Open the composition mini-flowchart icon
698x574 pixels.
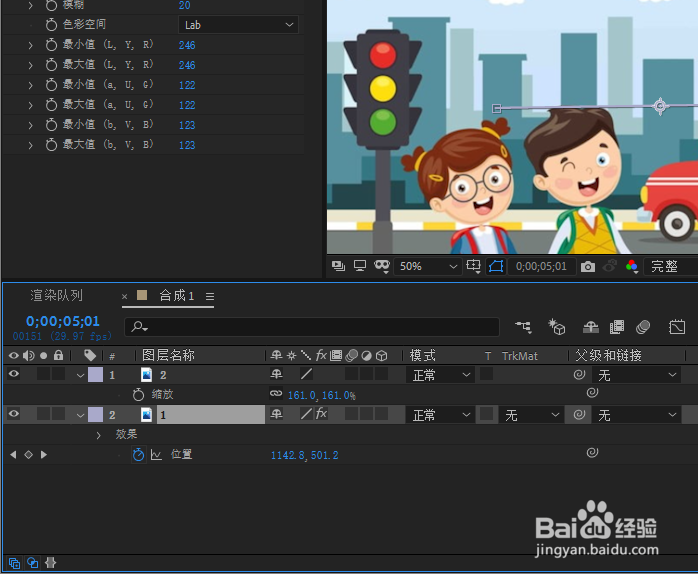point(524,327)
